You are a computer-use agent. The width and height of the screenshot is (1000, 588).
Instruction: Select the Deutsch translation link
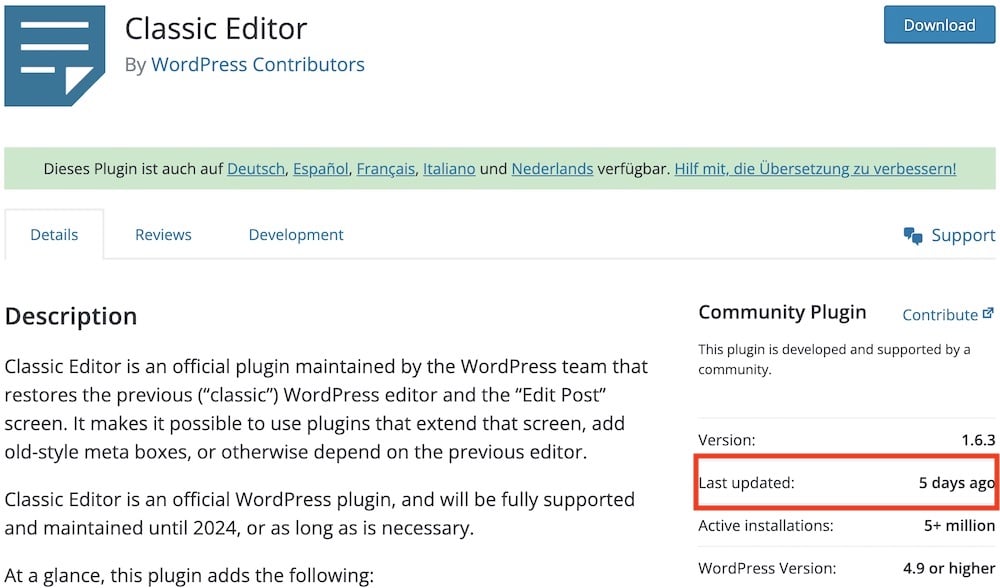tap(256, 168)
